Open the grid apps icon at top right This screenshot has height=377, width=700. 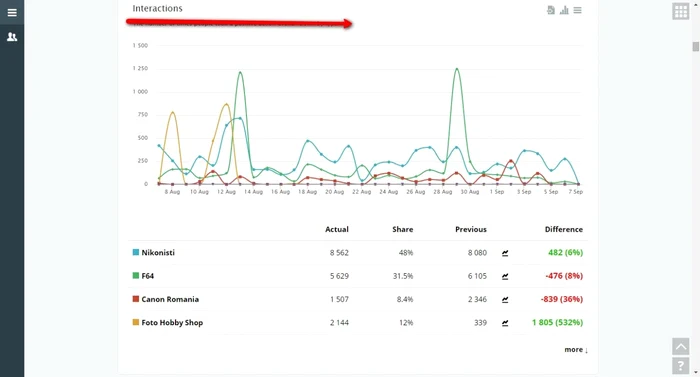680,11
